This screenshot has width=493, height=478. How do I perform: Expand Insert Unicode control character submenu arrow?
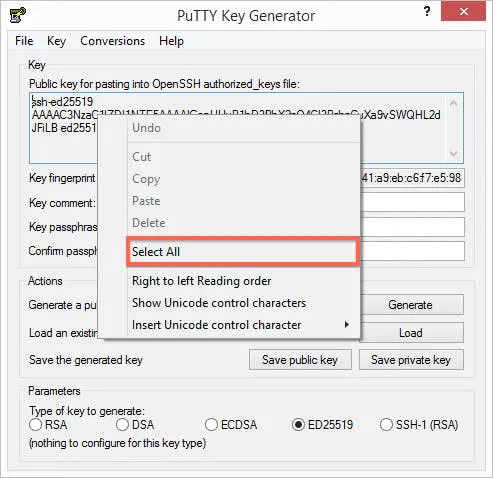347,324
